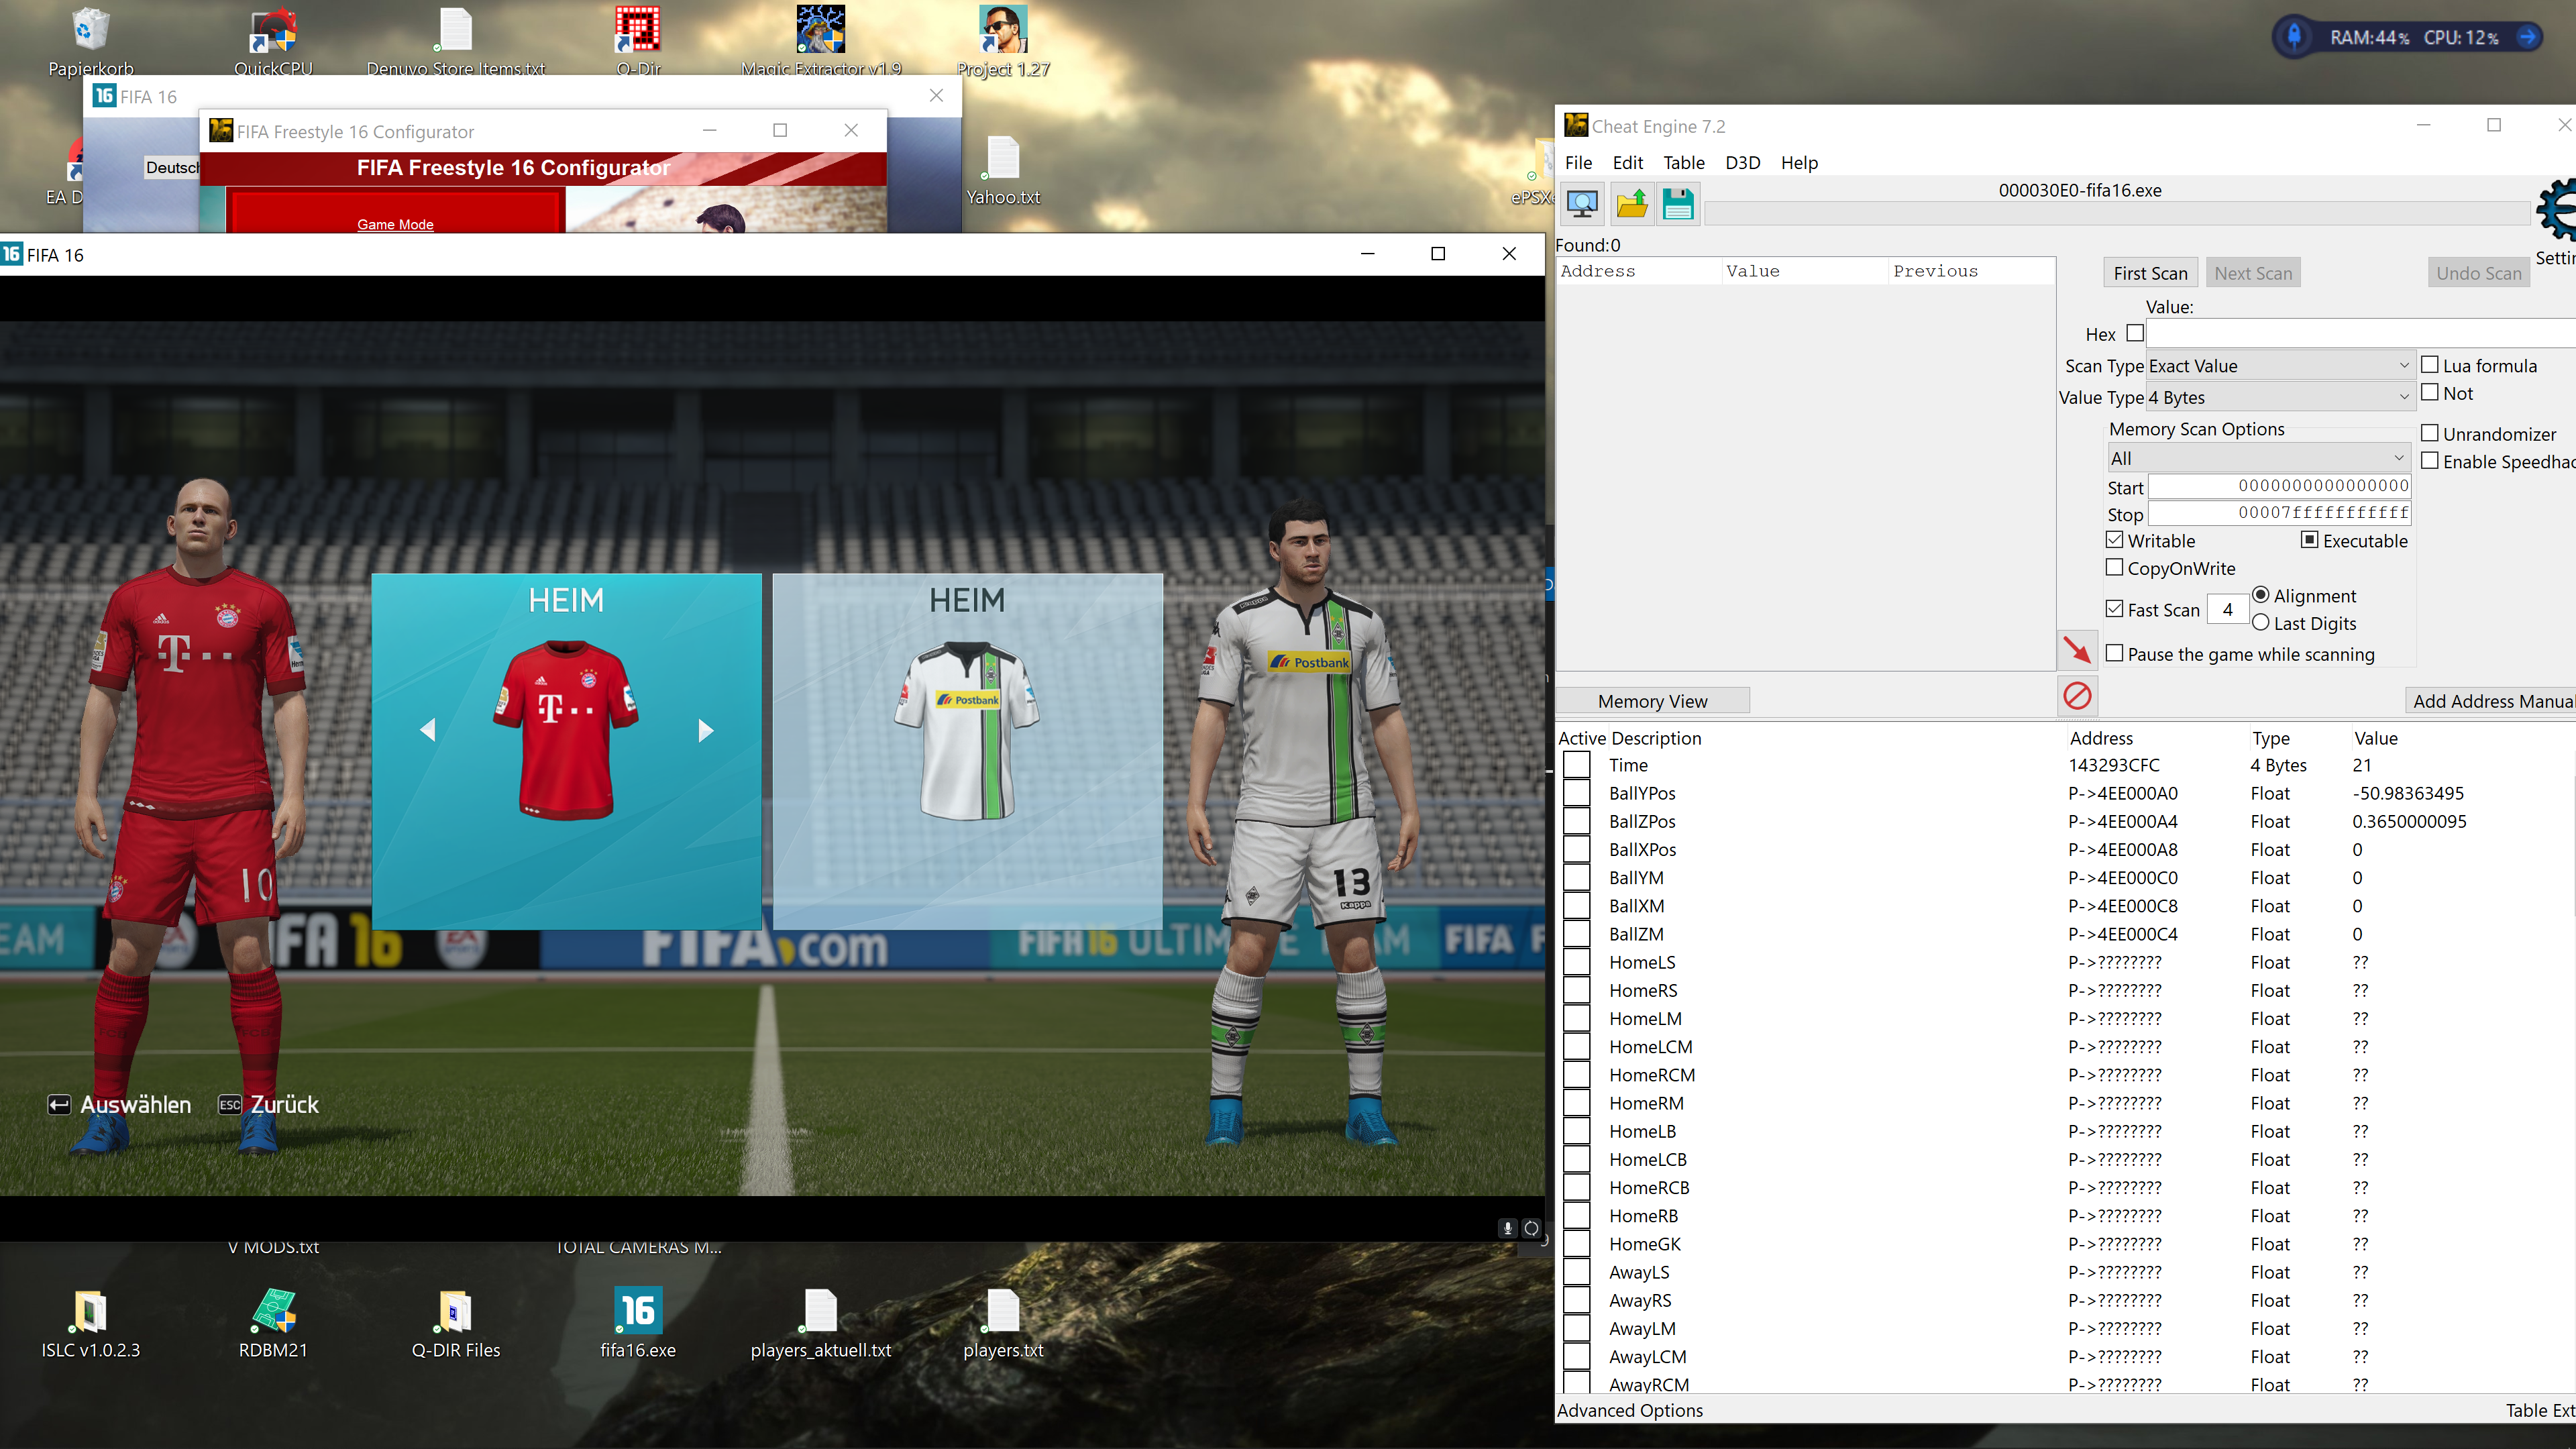Expand the Scan Type dropdown

click(2280, 366)
